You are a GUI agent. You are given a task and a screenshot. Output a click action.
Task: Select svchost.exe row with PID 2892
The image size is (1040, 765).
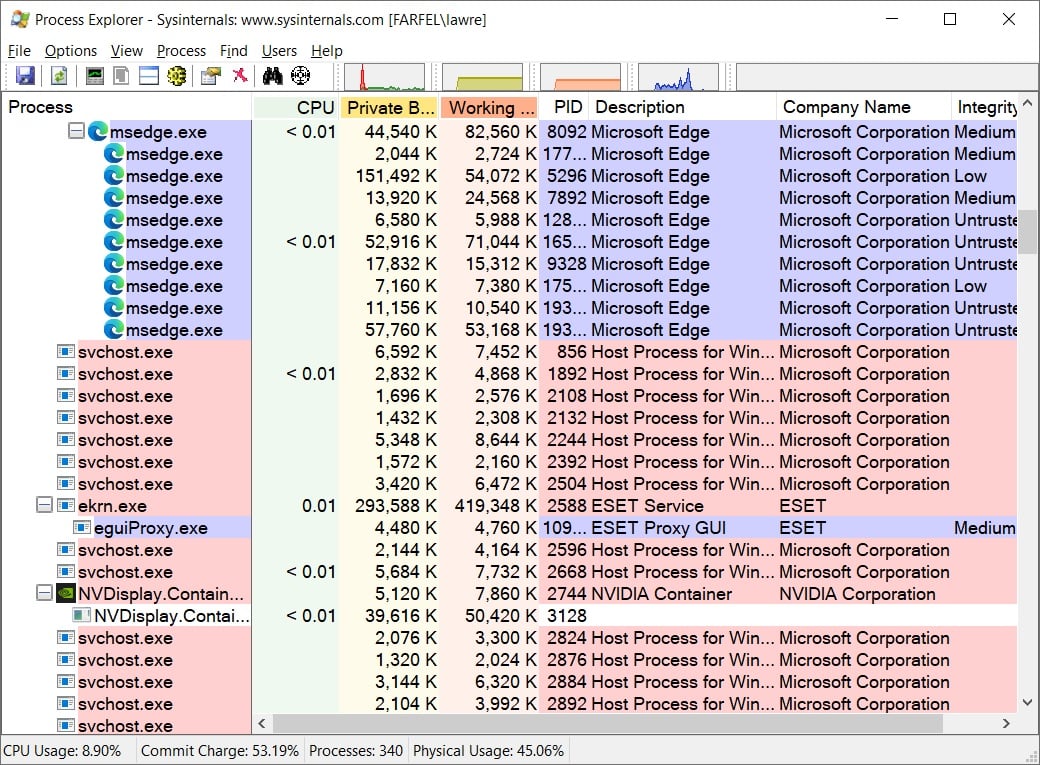509,703
